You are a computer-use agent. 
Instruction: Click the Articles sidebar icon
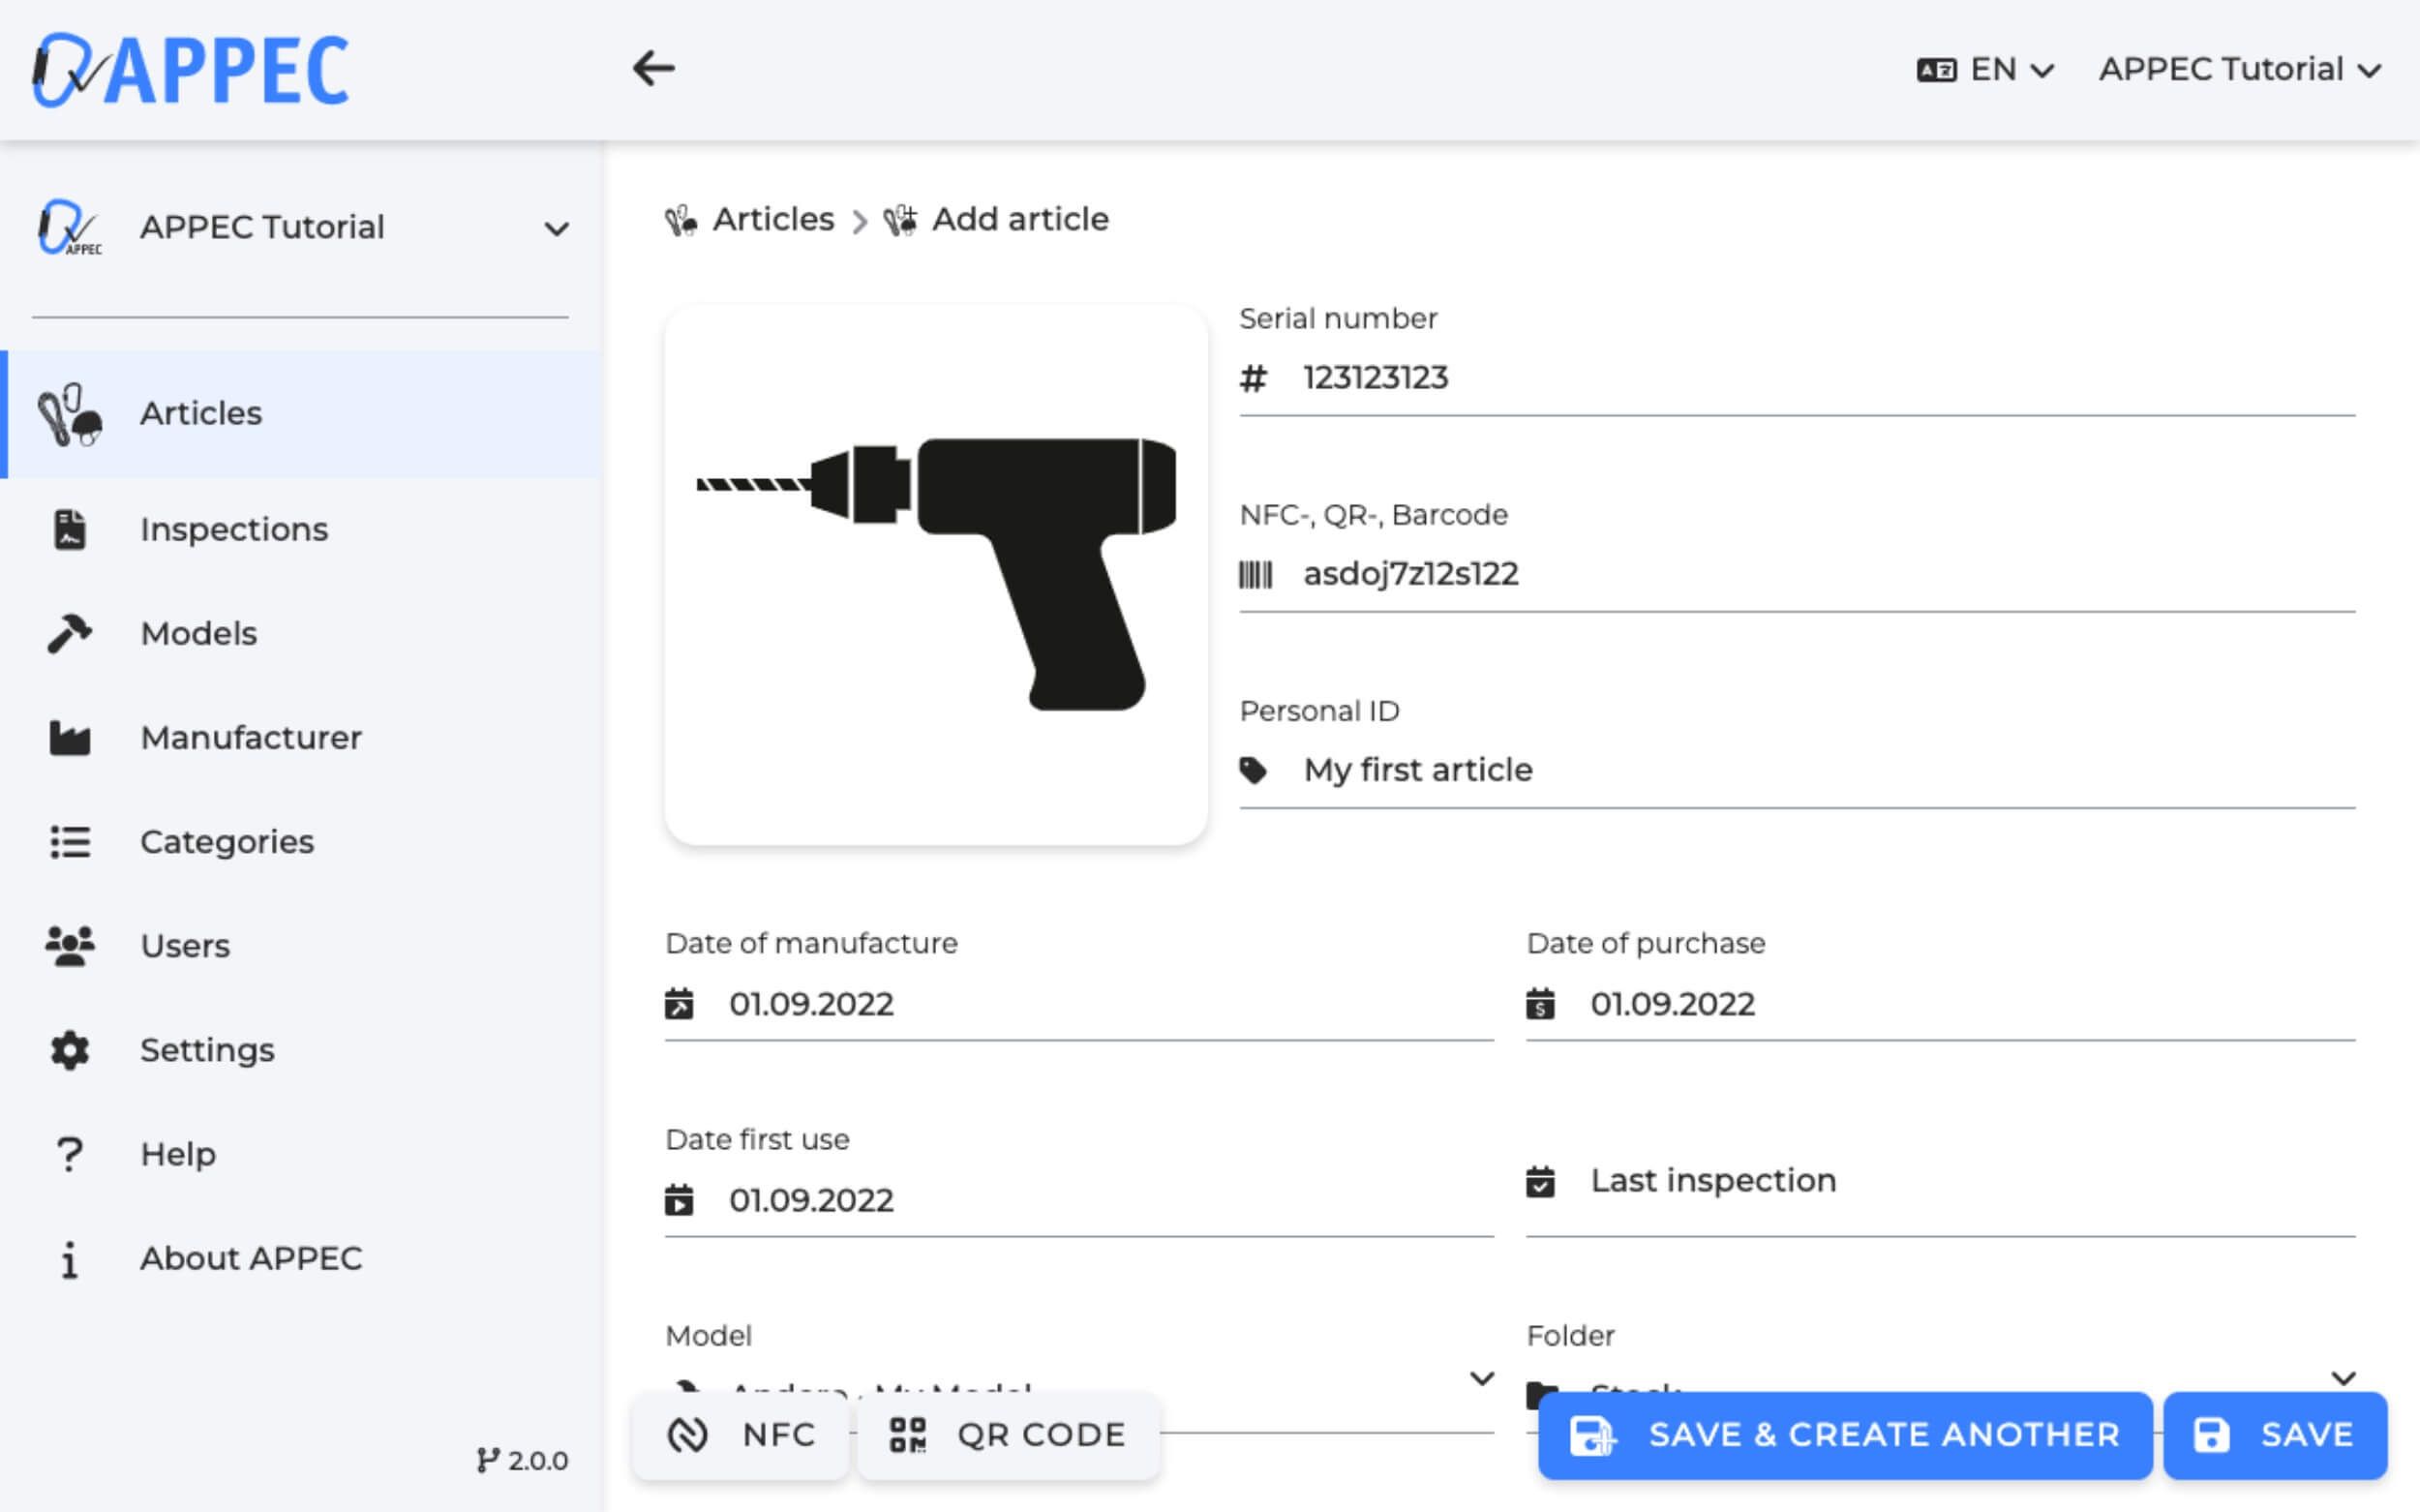70,412
